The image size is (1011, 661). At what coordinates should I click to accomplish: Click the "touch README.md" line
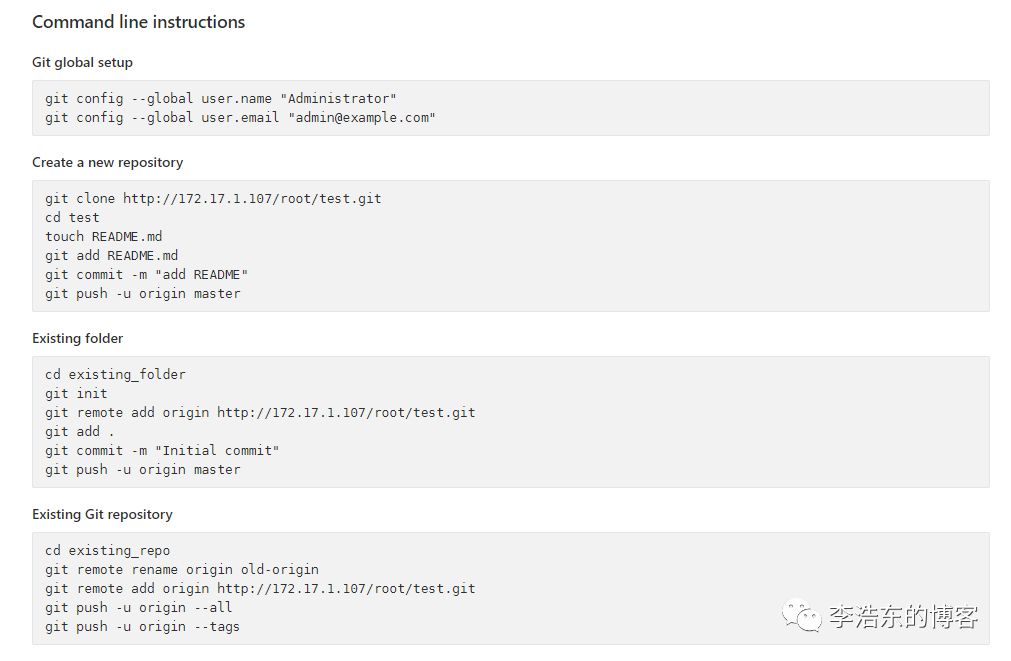[x=103, y=236]
